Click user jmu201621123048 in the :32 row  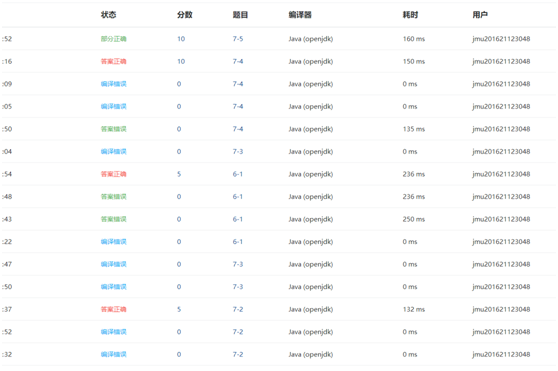pos(501,354)
